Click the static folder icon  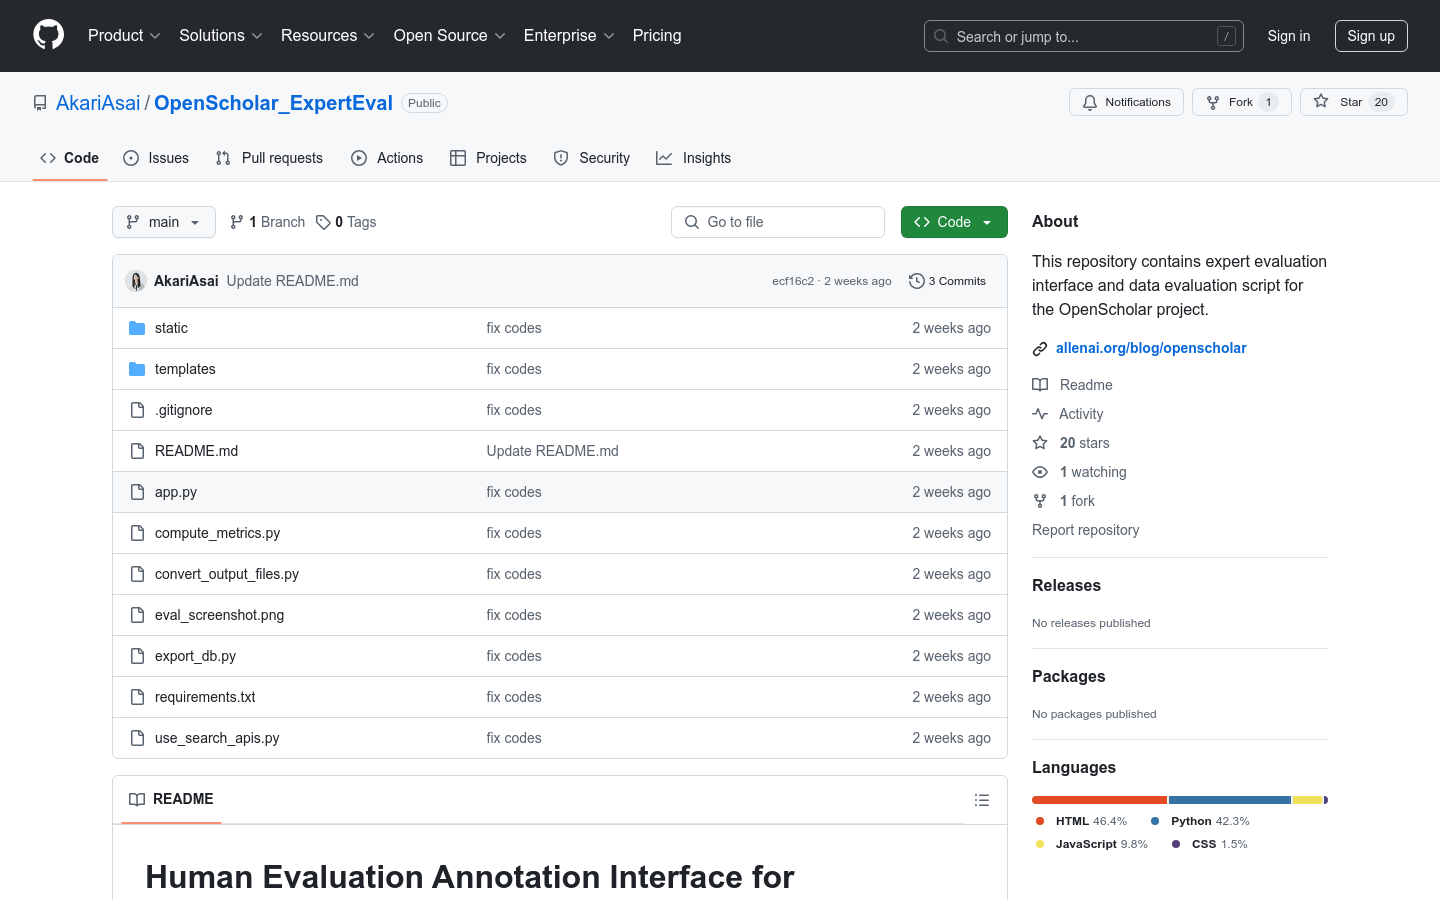(137, 327)
